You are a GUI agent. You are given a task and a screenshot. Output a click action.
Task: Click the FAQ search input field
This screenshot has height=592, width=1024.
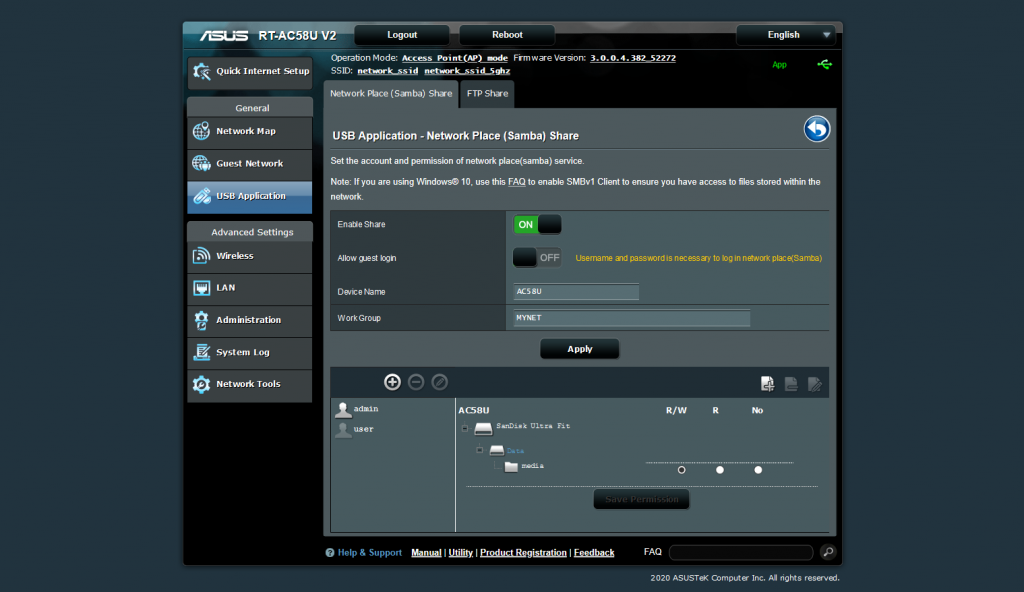coord(741,553)
